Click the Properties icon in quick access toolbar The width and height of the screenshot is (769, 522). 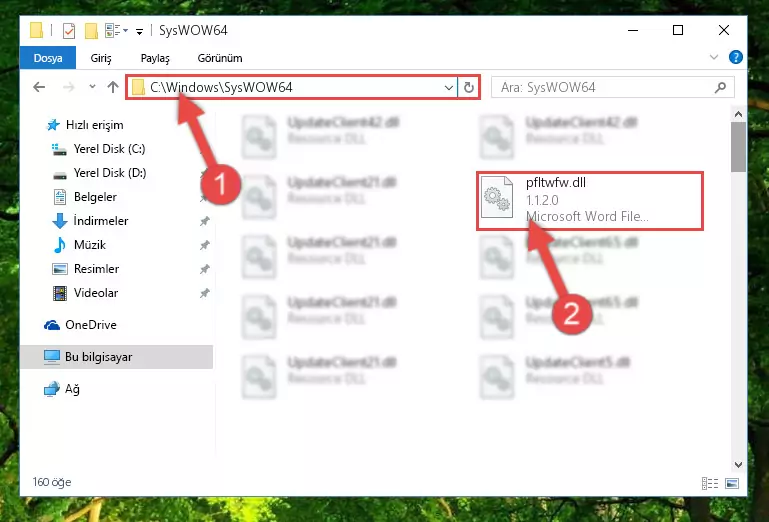tap(69, 31)
